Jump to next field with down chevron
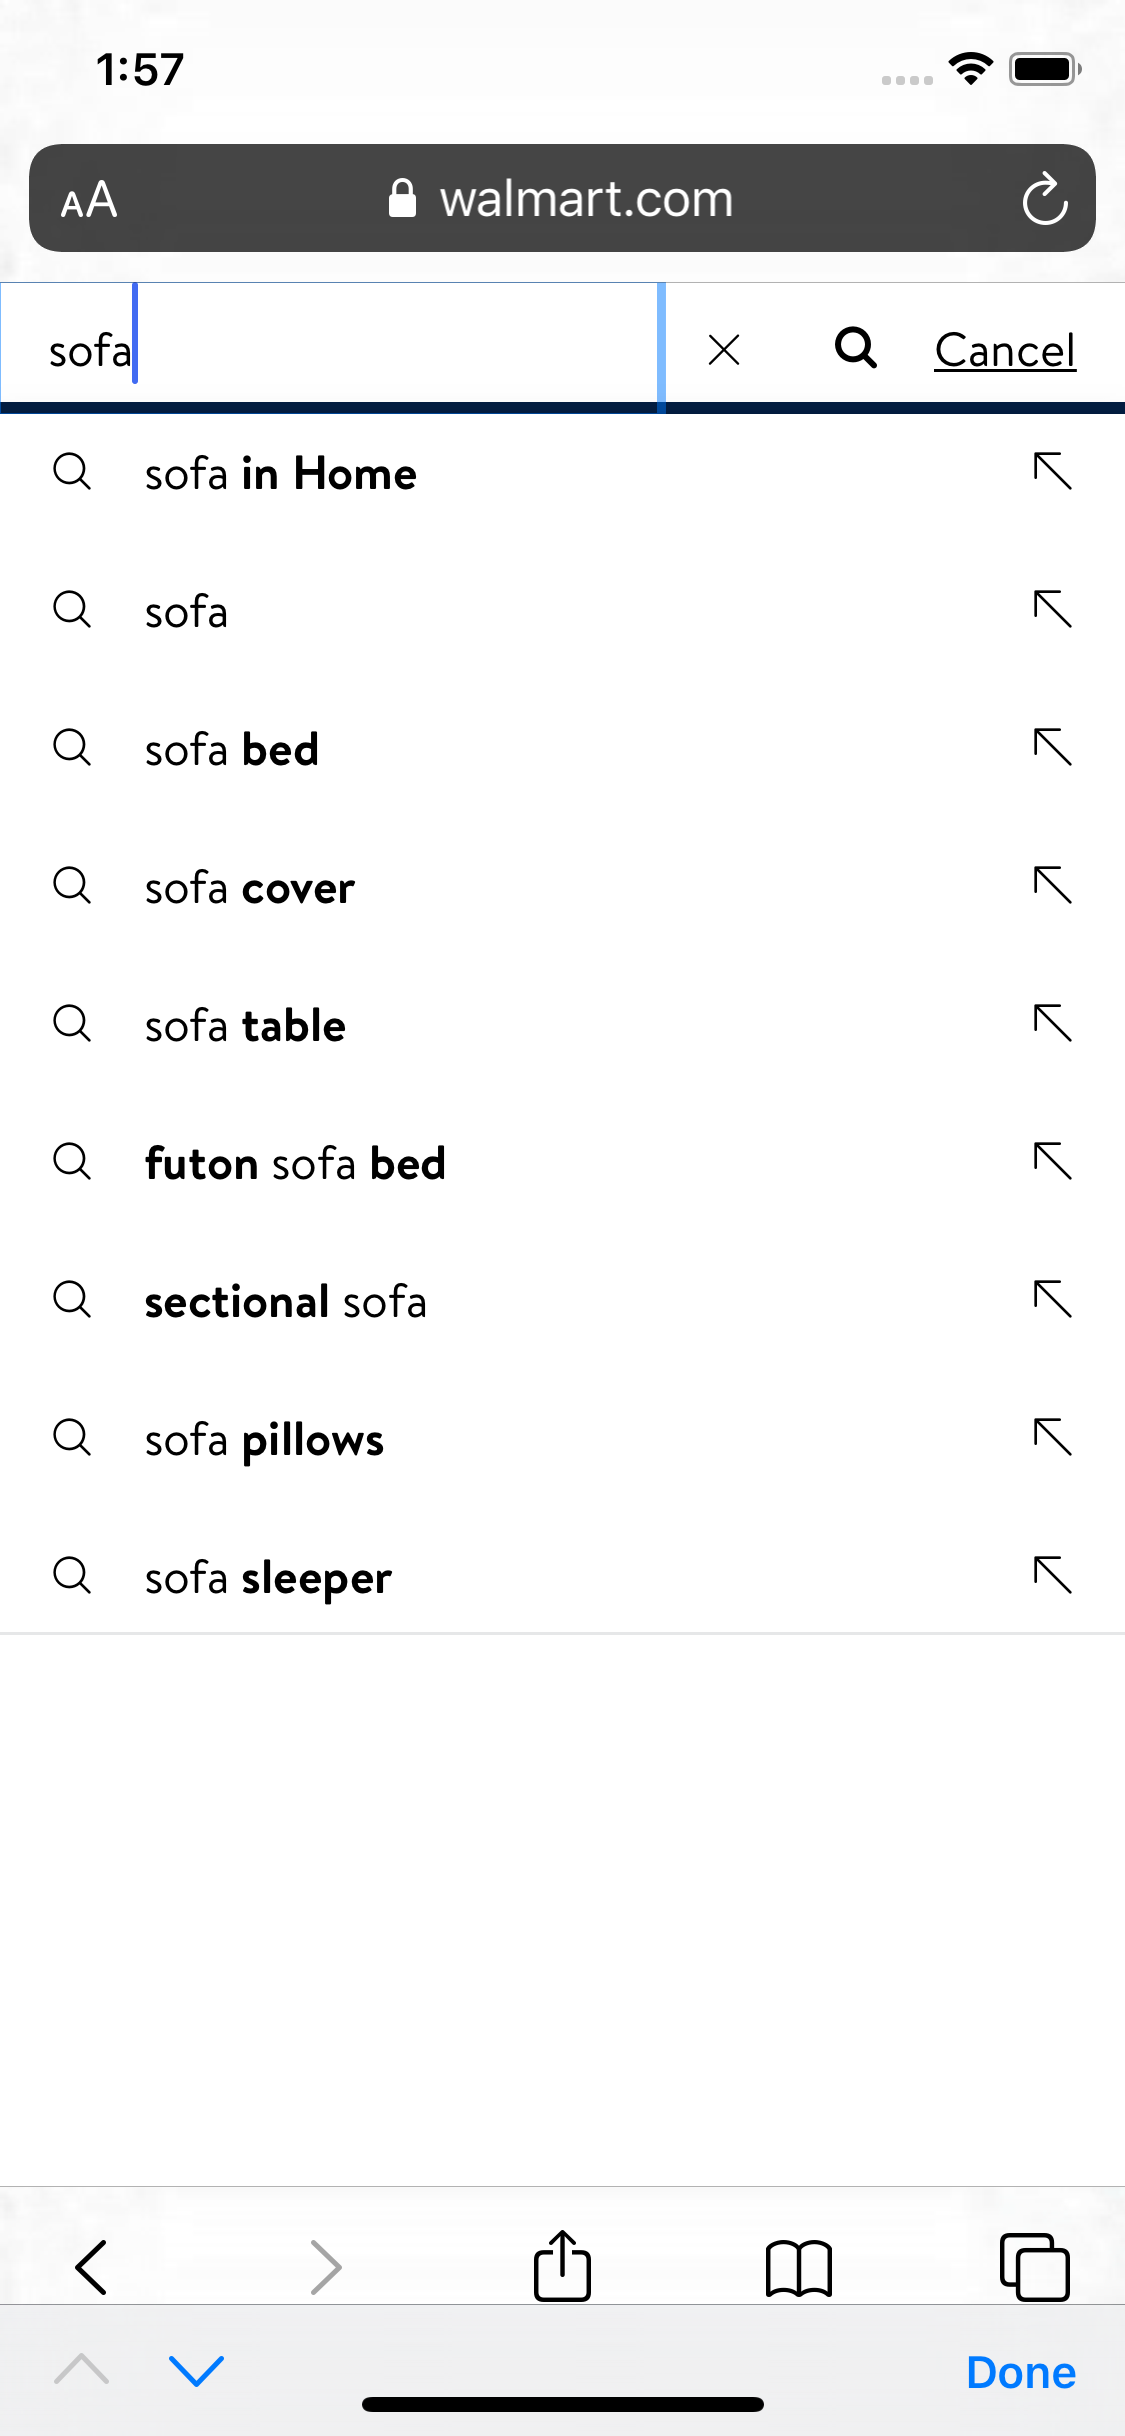The width and height of the screenshot is (1125, 2436). [x=196, y=2370]
